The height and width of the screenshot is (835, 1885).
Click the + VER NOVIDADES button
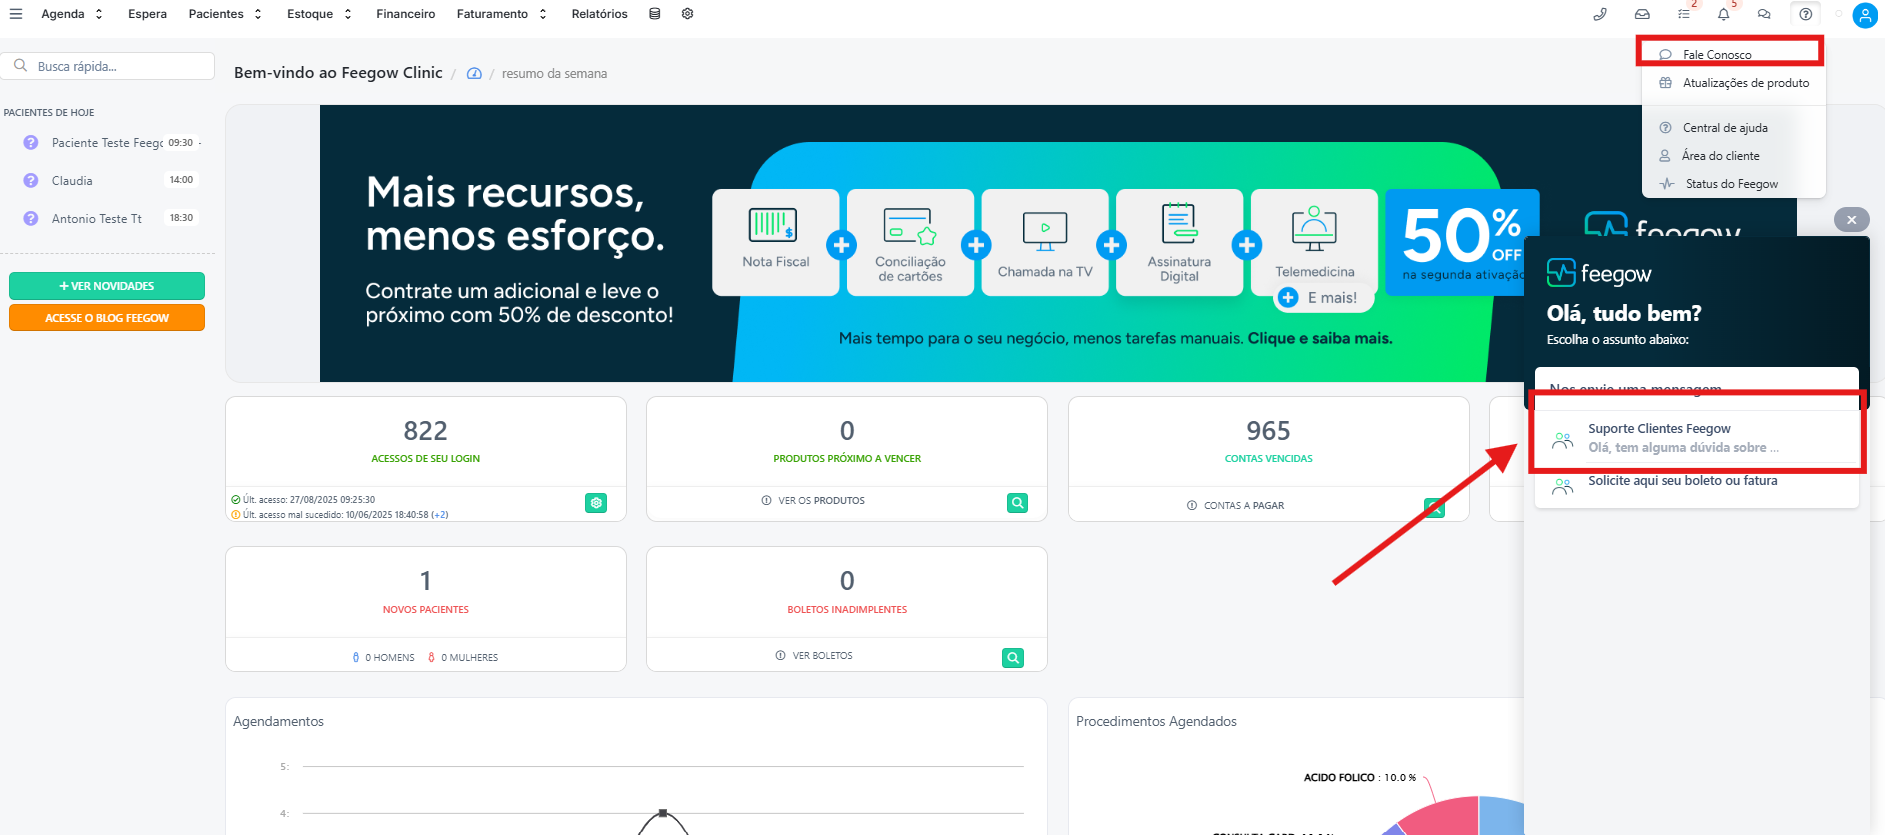(x=107, y=286)
